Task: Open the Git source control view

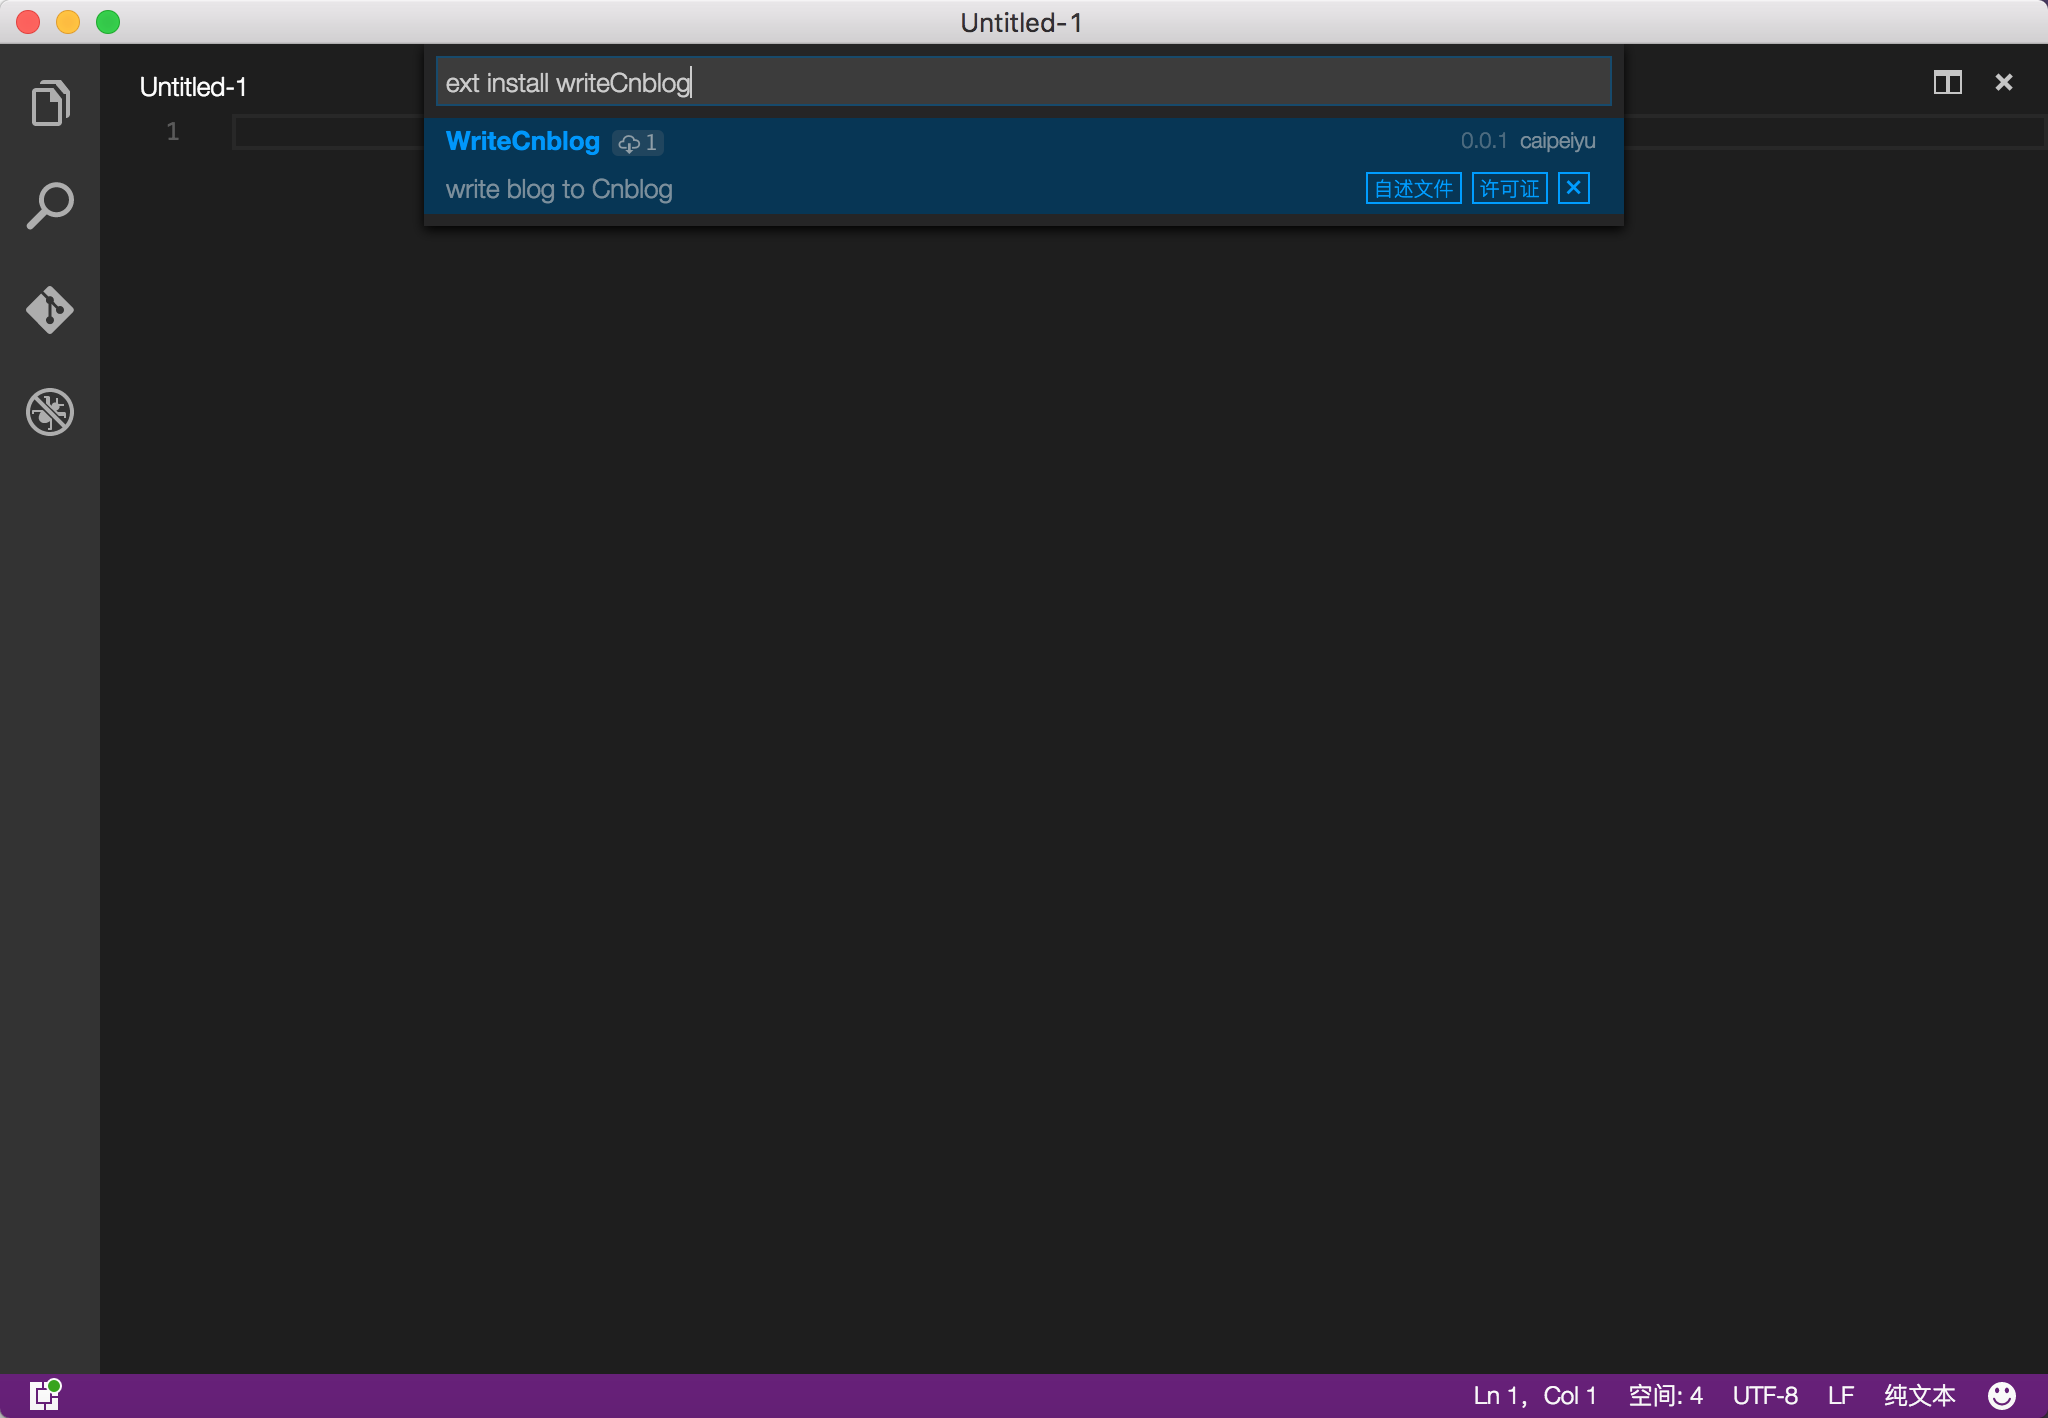Action: tap(50, 310)
